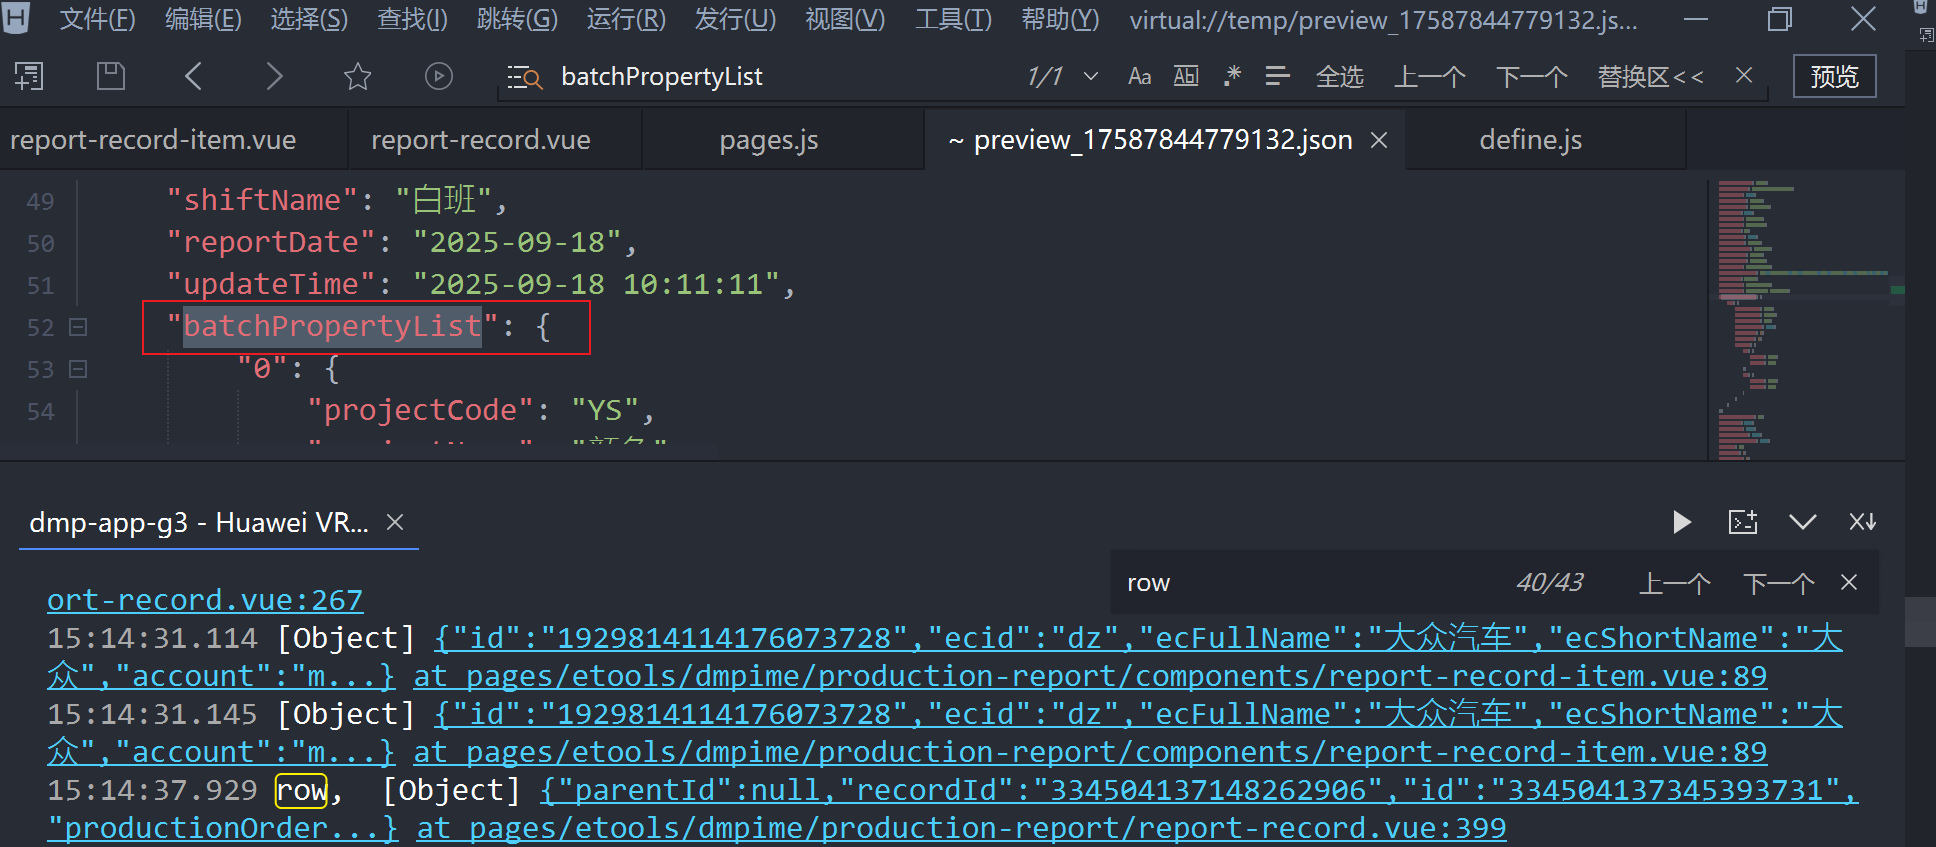
Task: Switch to report-record.vue tab
Action: (481, 140)
